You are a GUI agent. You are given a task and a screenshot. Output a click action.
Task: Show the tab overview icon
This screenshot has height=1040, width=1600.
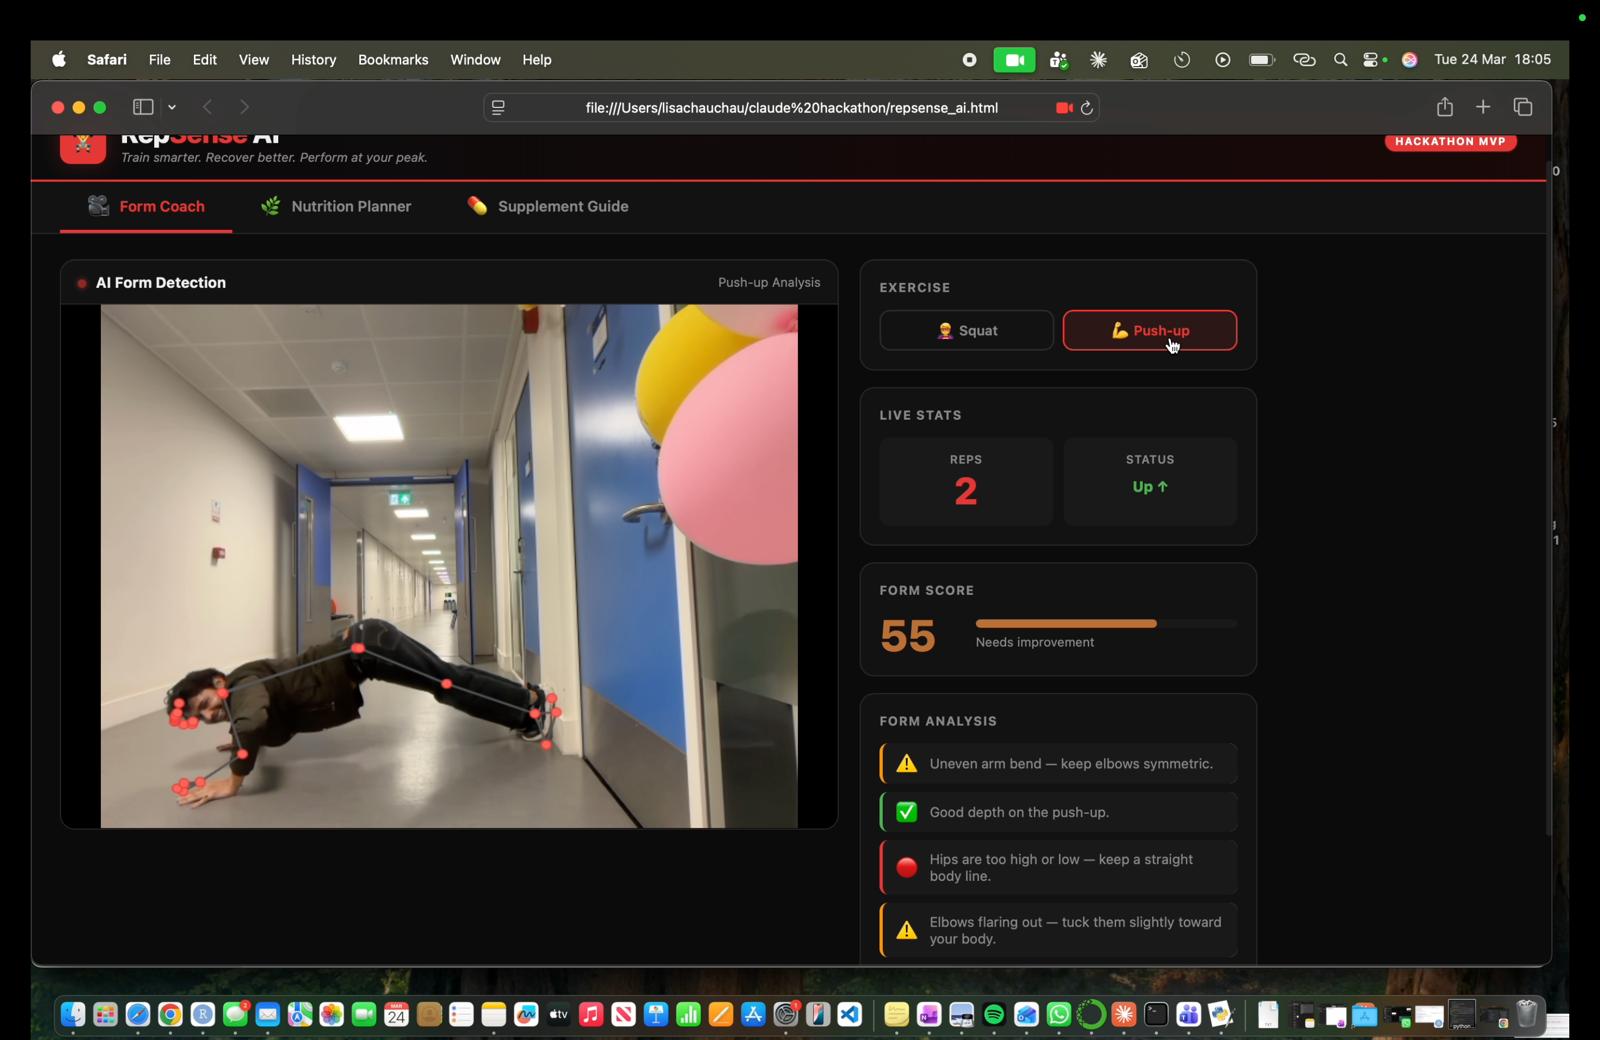[x=1523, y=107]
